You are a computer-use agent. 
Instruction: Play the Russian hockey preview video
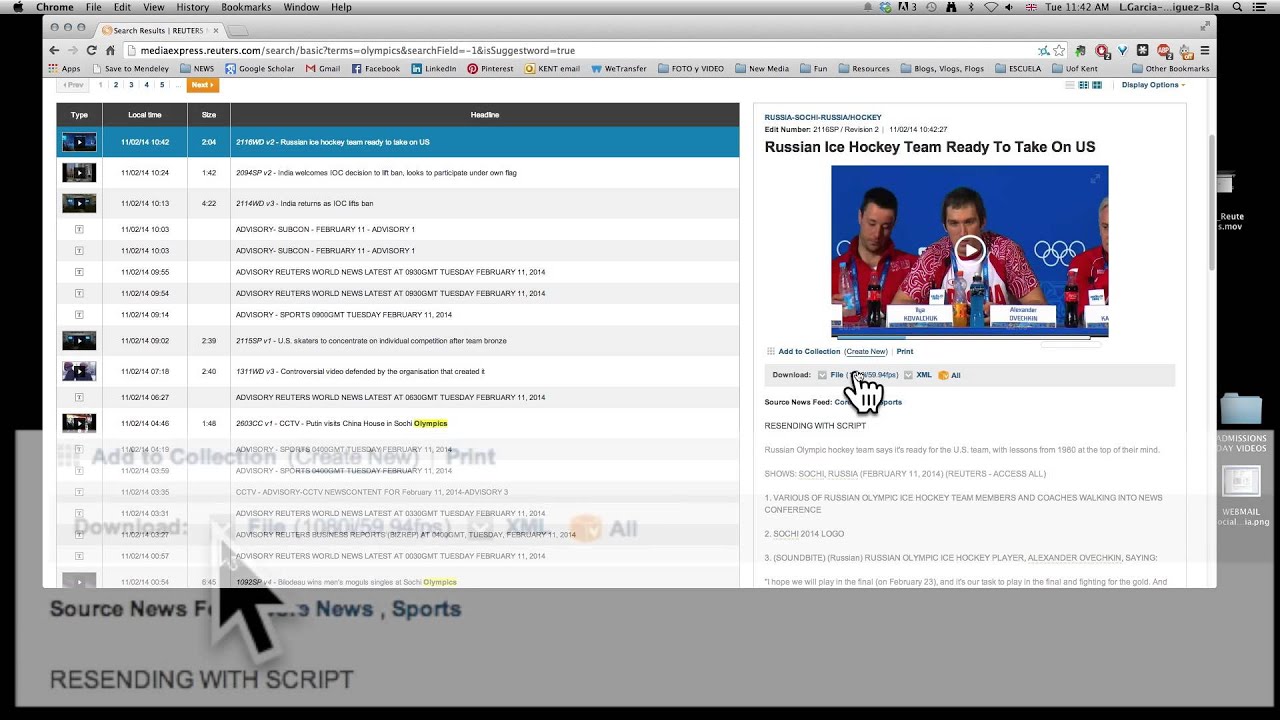969,249
